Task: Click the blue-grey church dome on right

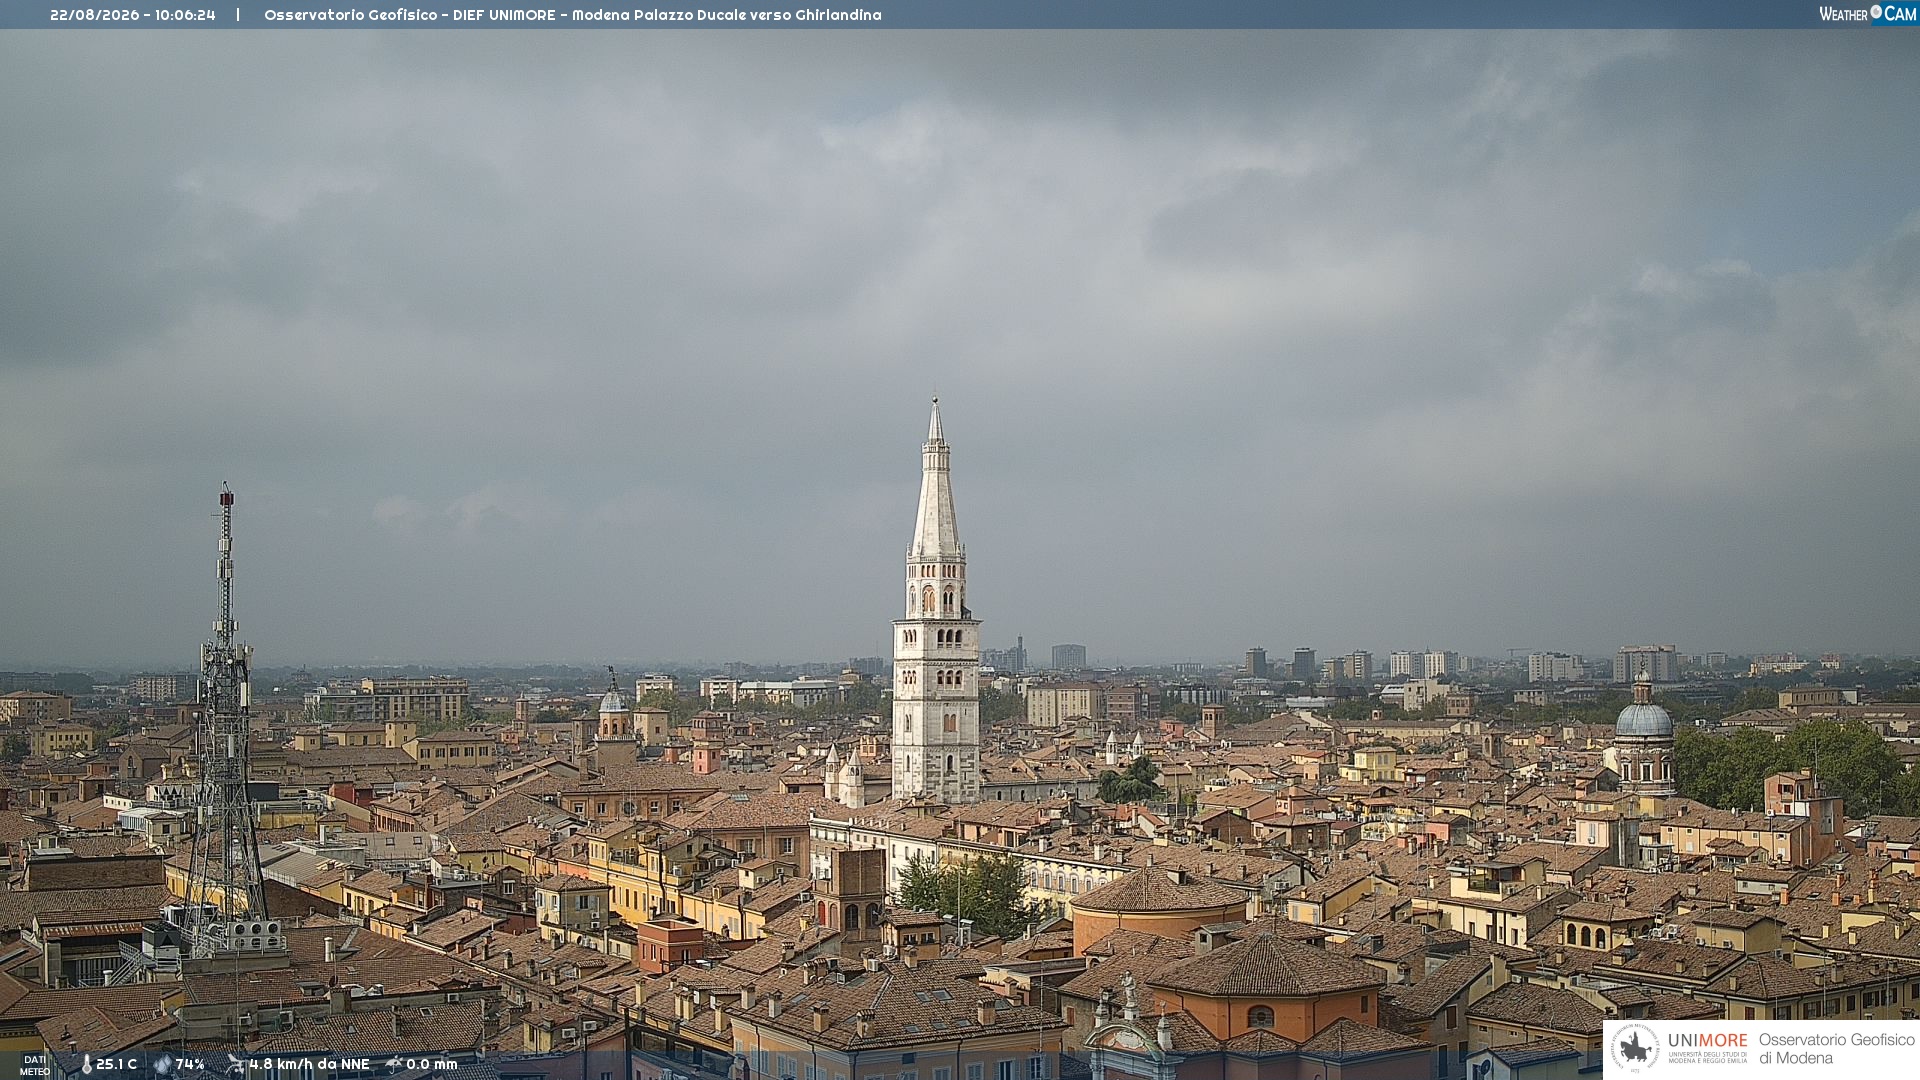Action: (1644, 720)
